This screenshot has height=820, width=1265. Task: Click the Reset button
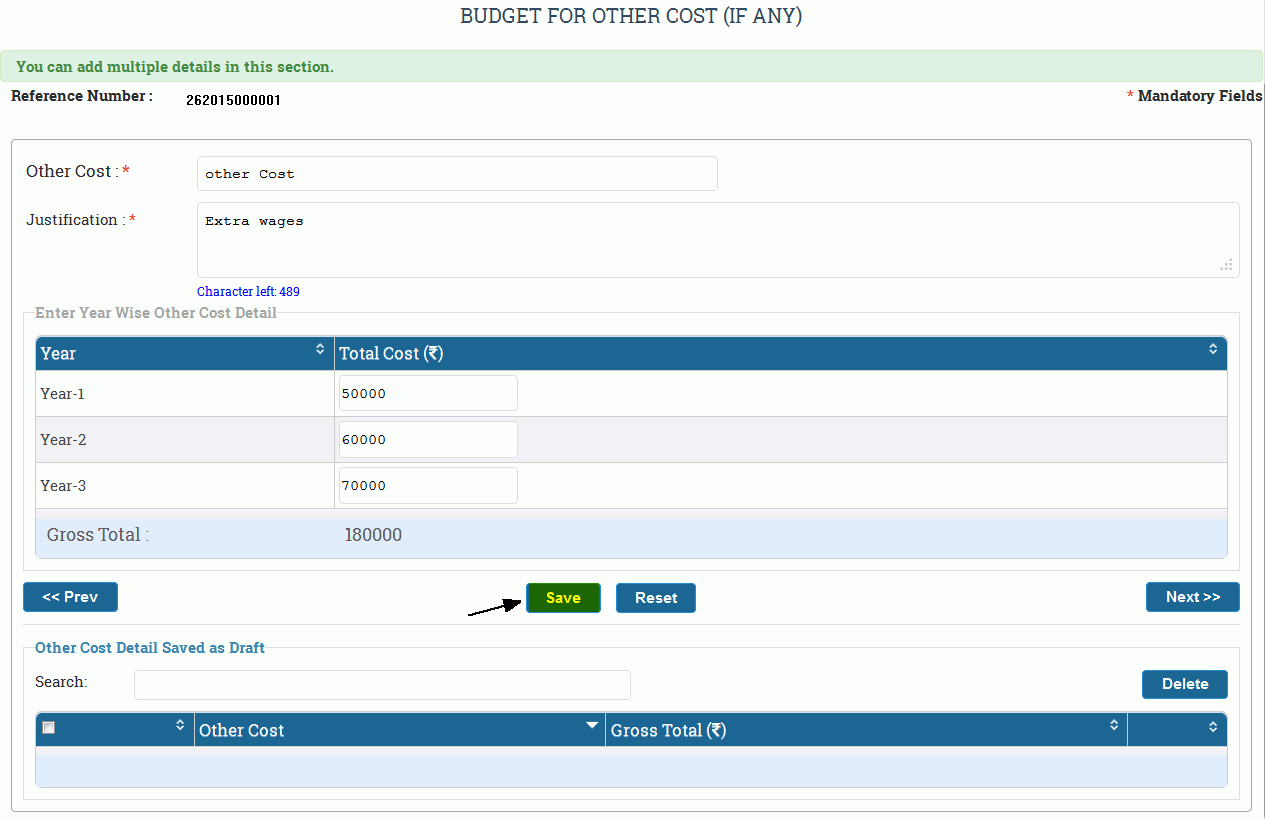tap(655, 598)
